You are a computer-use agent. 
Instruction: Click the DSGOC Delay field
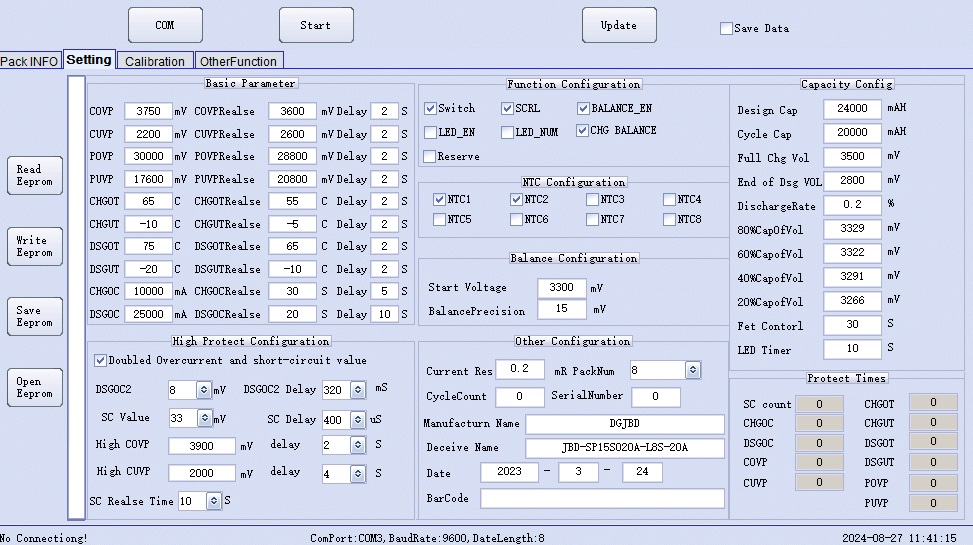coord(384,314)
